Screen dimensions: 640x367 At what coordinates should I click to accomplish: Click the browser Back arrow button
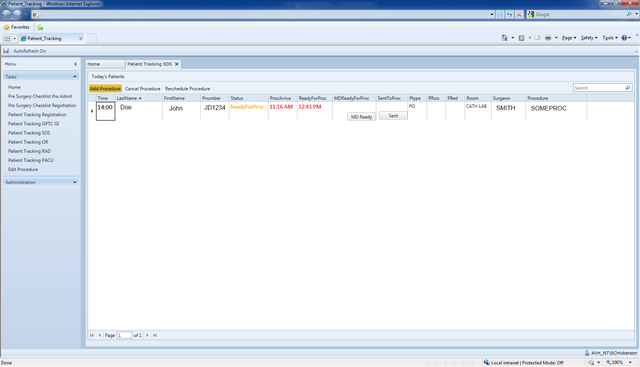coord(7,14)
